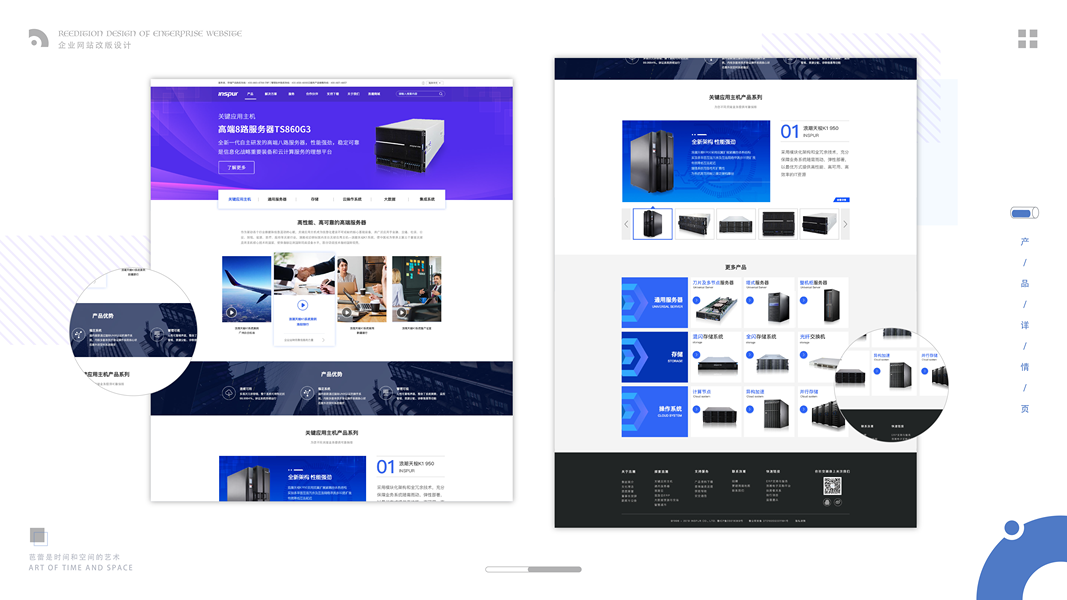Click the third round icon in 产品优势 band

click(386, 393)
